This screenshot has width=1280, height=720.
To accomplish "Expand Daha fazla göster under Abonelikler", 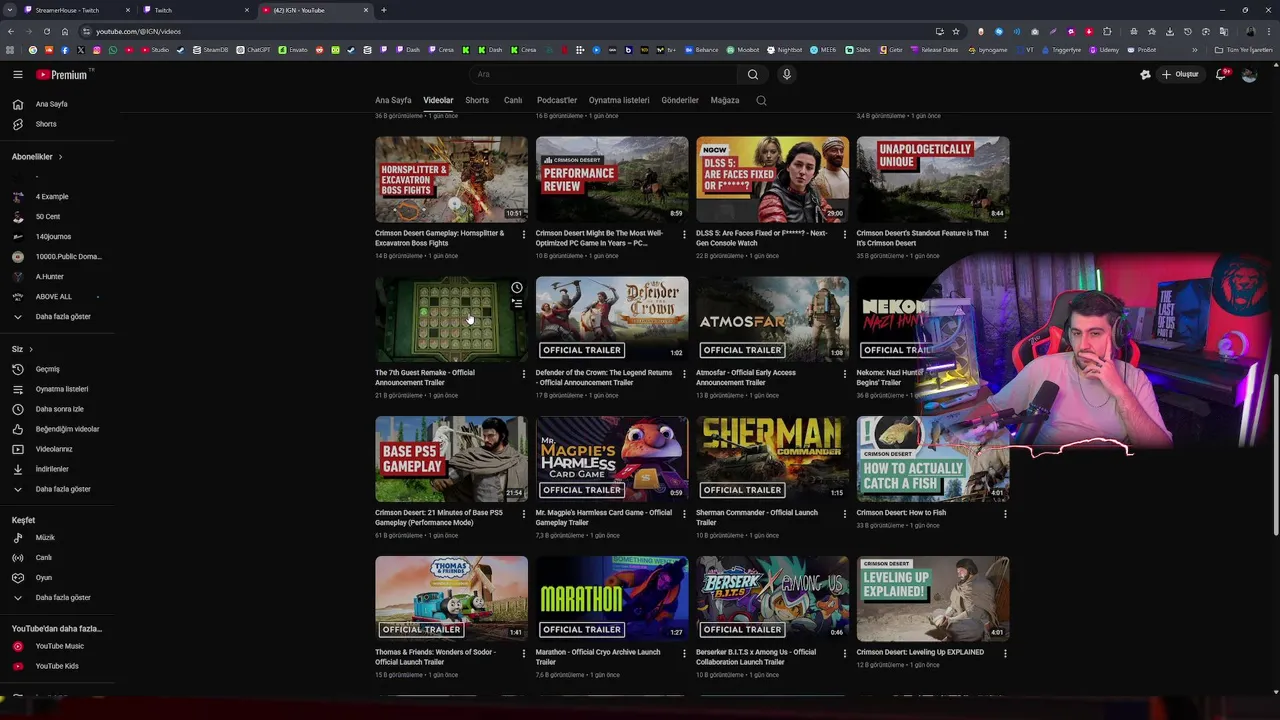I will [x=63, y=317].
